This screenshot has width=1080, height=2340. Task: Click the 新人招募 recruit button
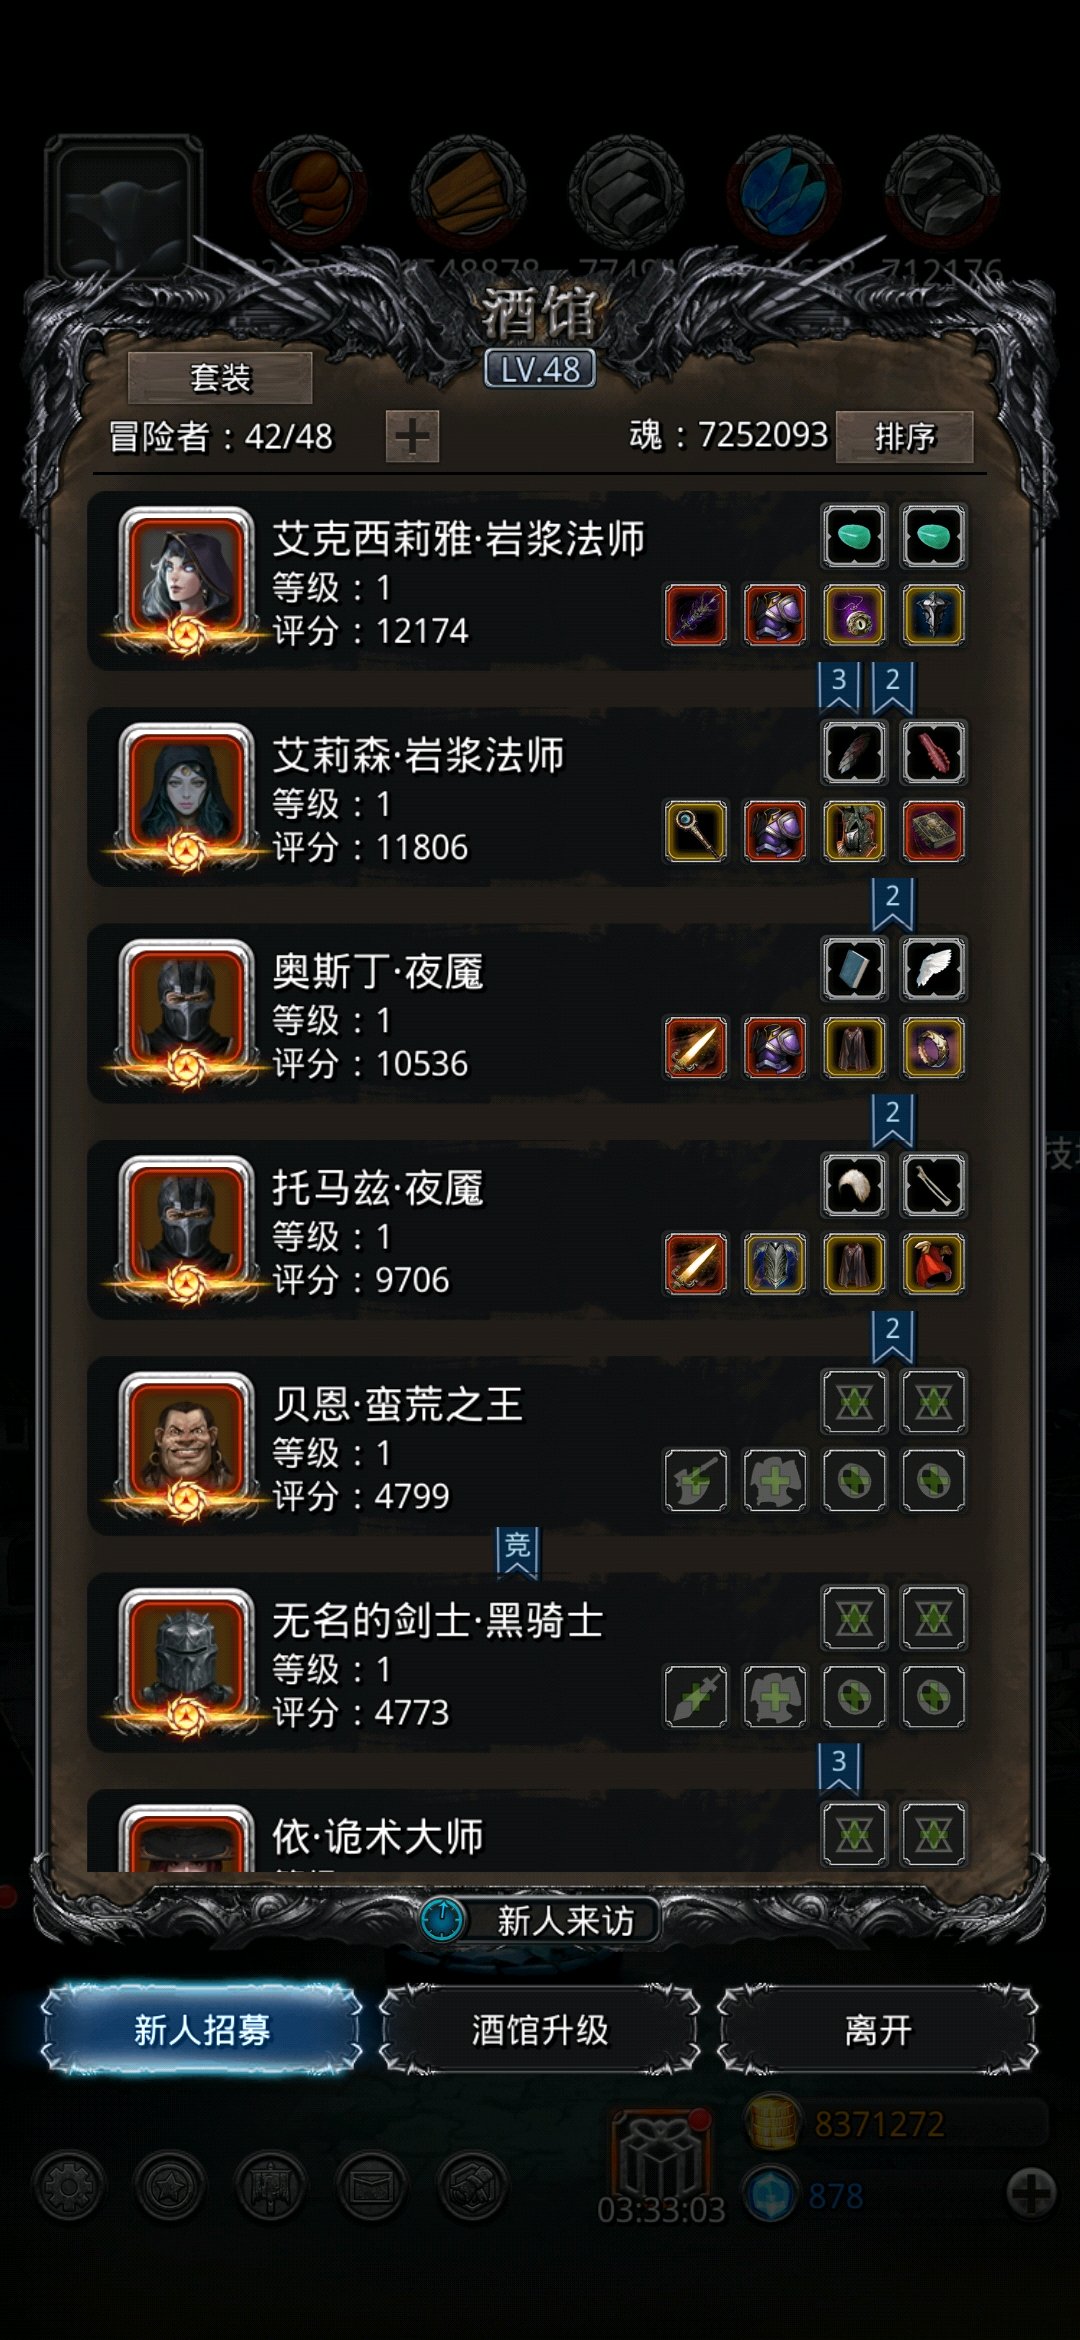(202, 2030)
